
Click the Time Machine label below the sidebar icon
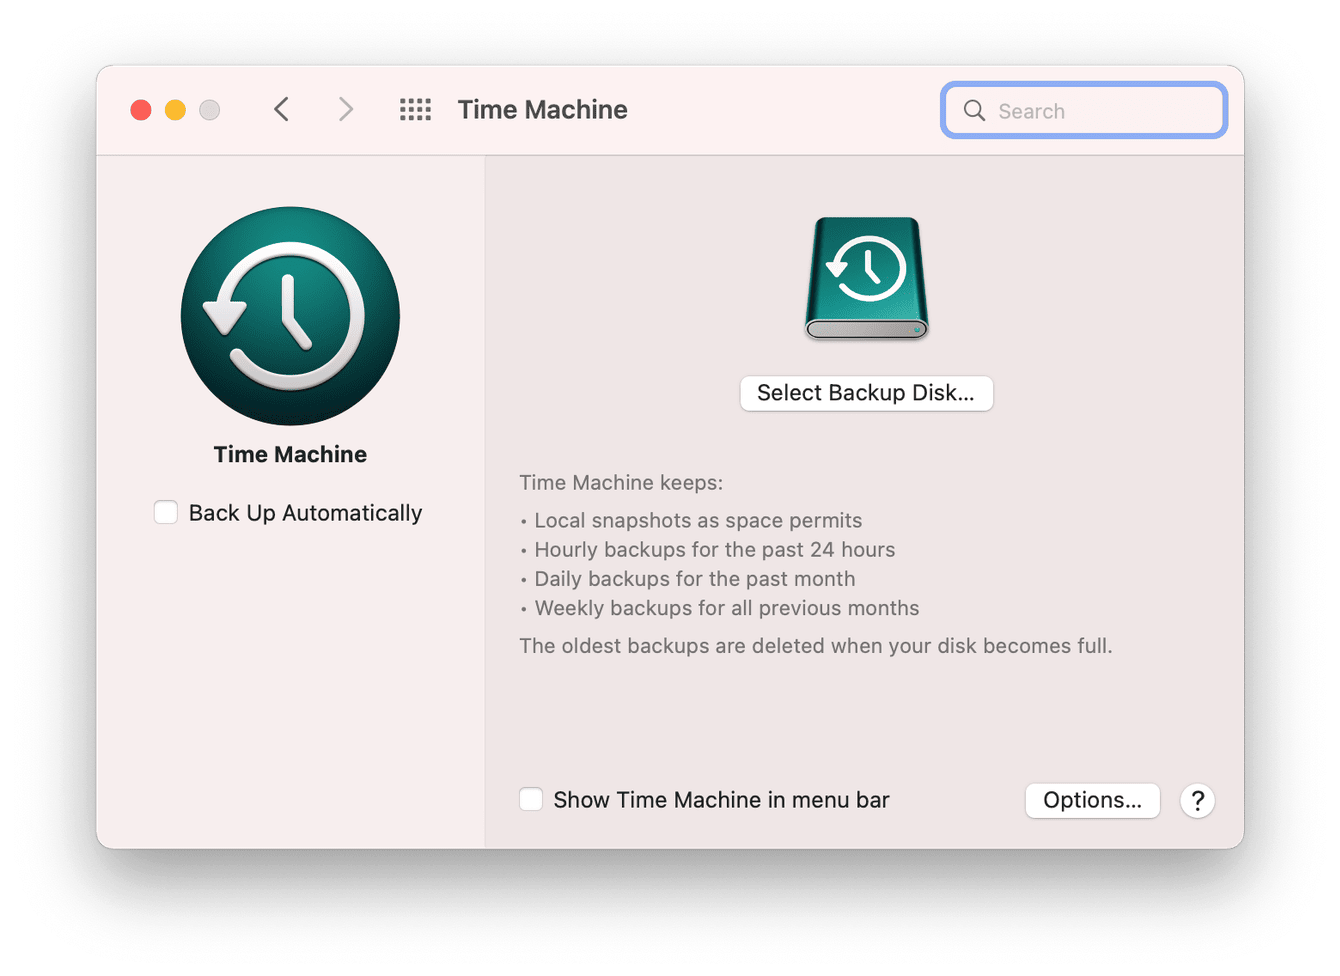tap(290, 454)
